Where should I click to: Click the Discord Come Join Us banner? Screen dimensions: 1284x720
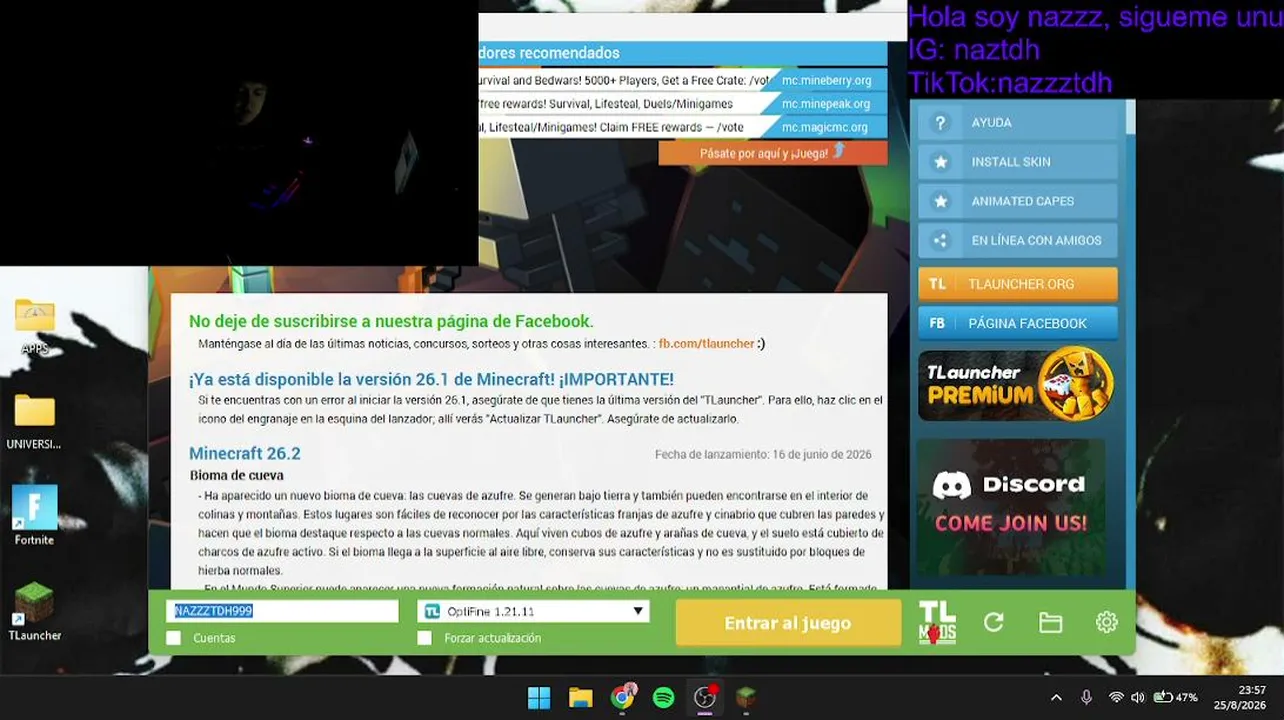(1011, 508)
